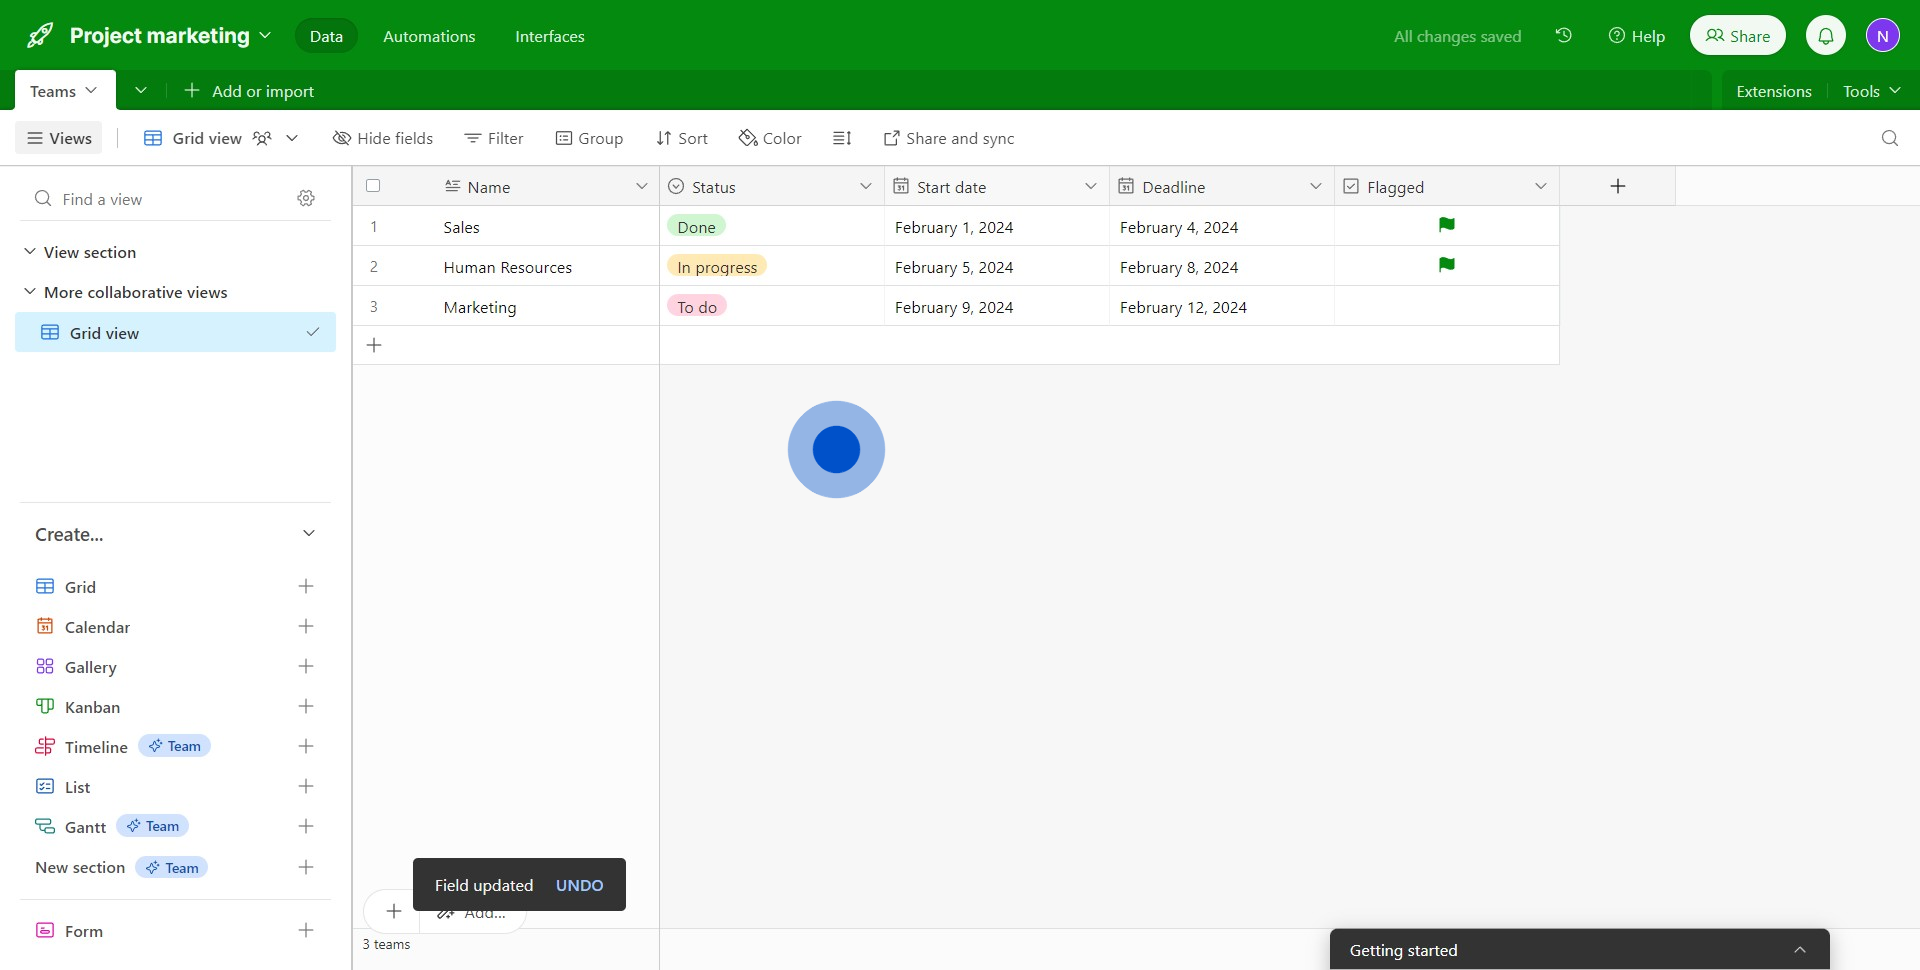This screenshot has height=970, width=1920.
Task: Create a new Gantt view plus
Action: coord(306,826)
